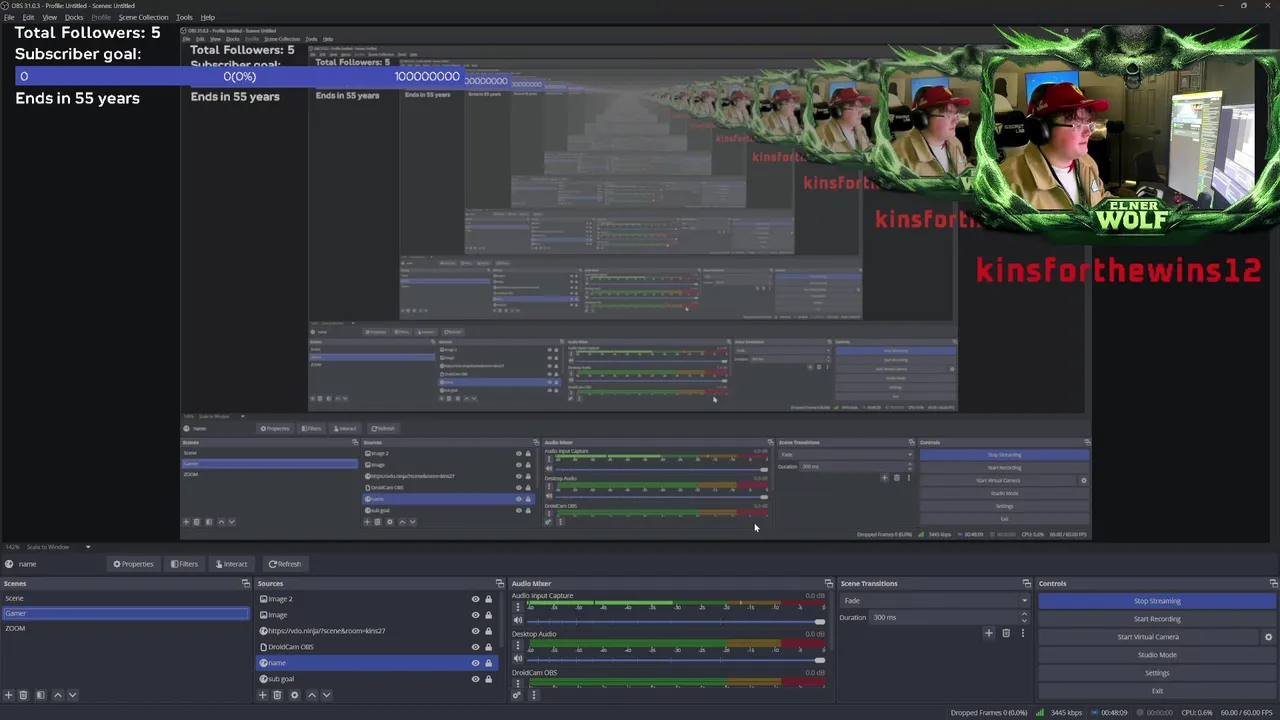Open Audio Input Capture options menu dots
1280x720 pixels.
point(518,607)
